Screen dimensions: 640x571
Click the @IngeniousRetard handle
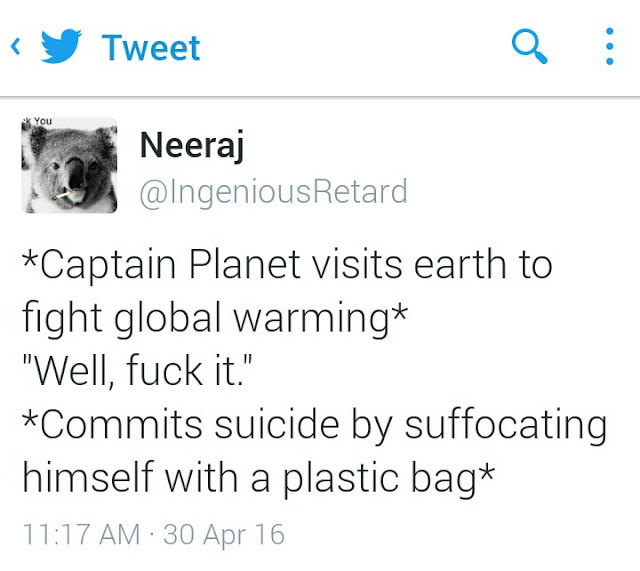click(x=273, y=192)
